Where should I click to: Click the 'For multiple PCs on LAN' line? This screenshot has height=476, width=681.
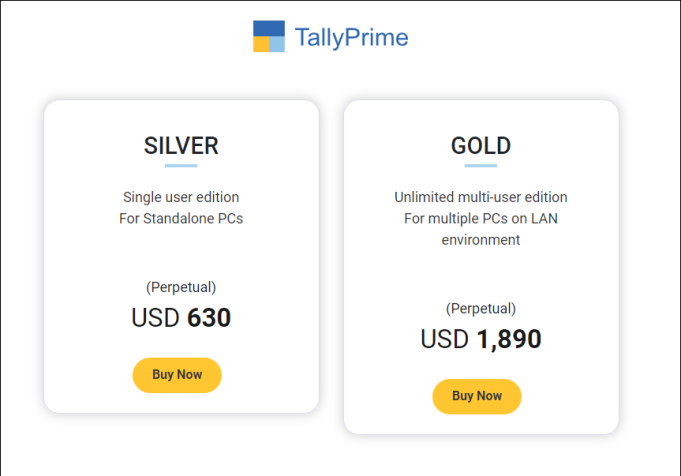pyautogui.click(x=481, y=218)
